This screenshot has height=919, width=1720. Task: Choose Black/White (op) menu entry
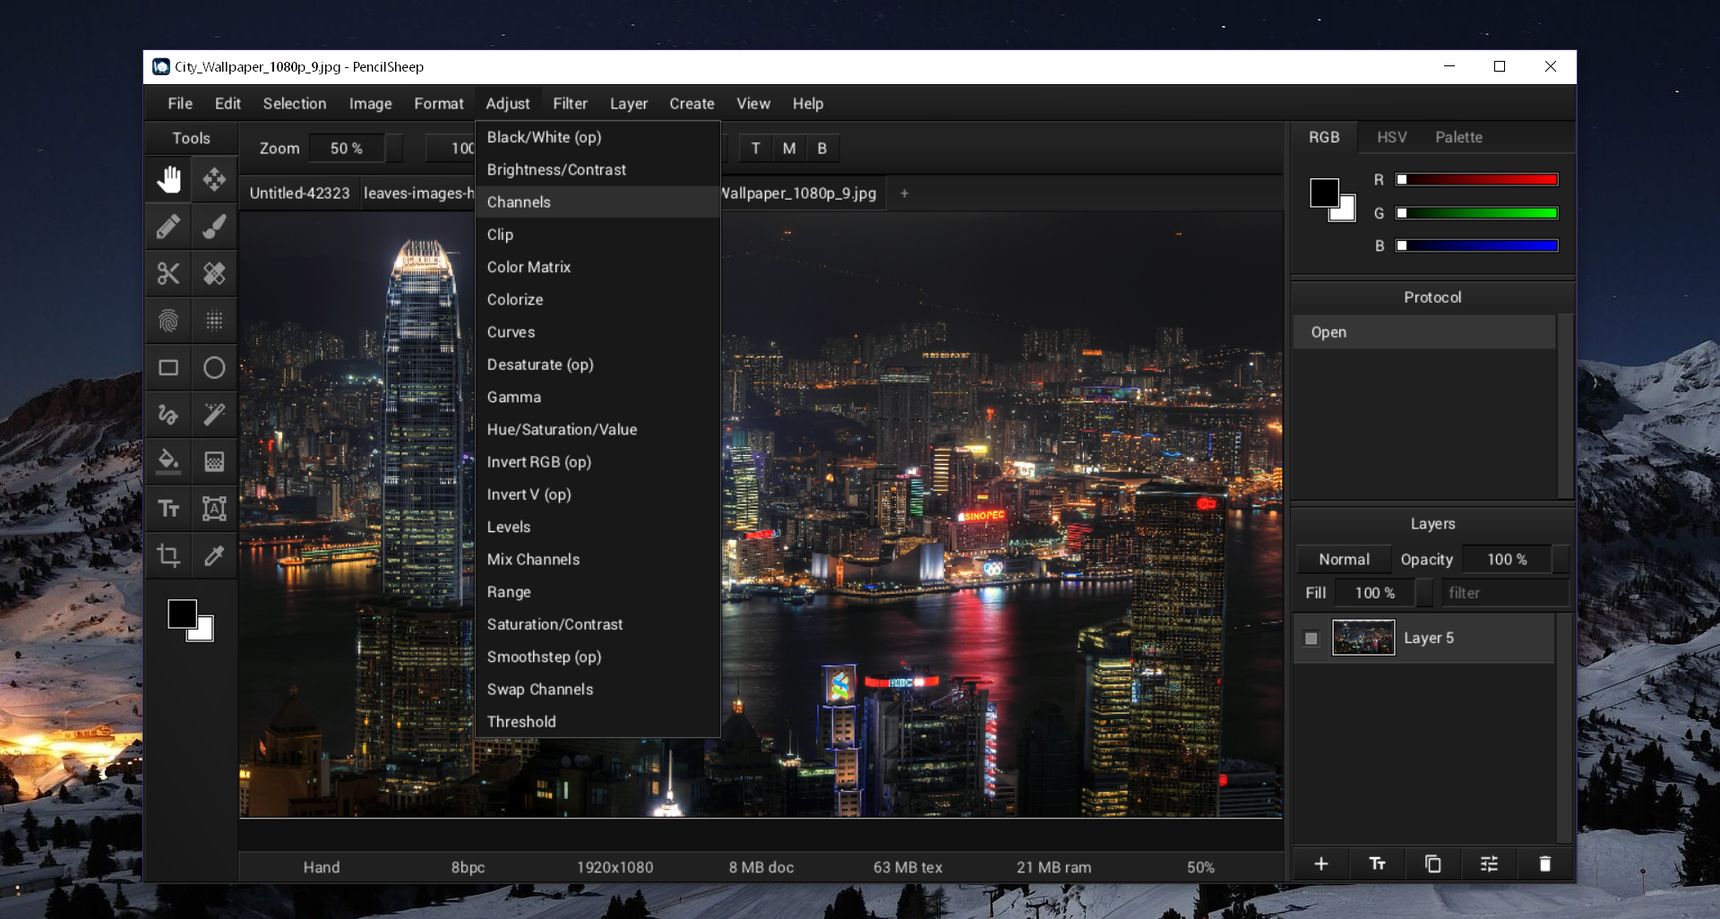pyautogui.click(x=598, y=137)
